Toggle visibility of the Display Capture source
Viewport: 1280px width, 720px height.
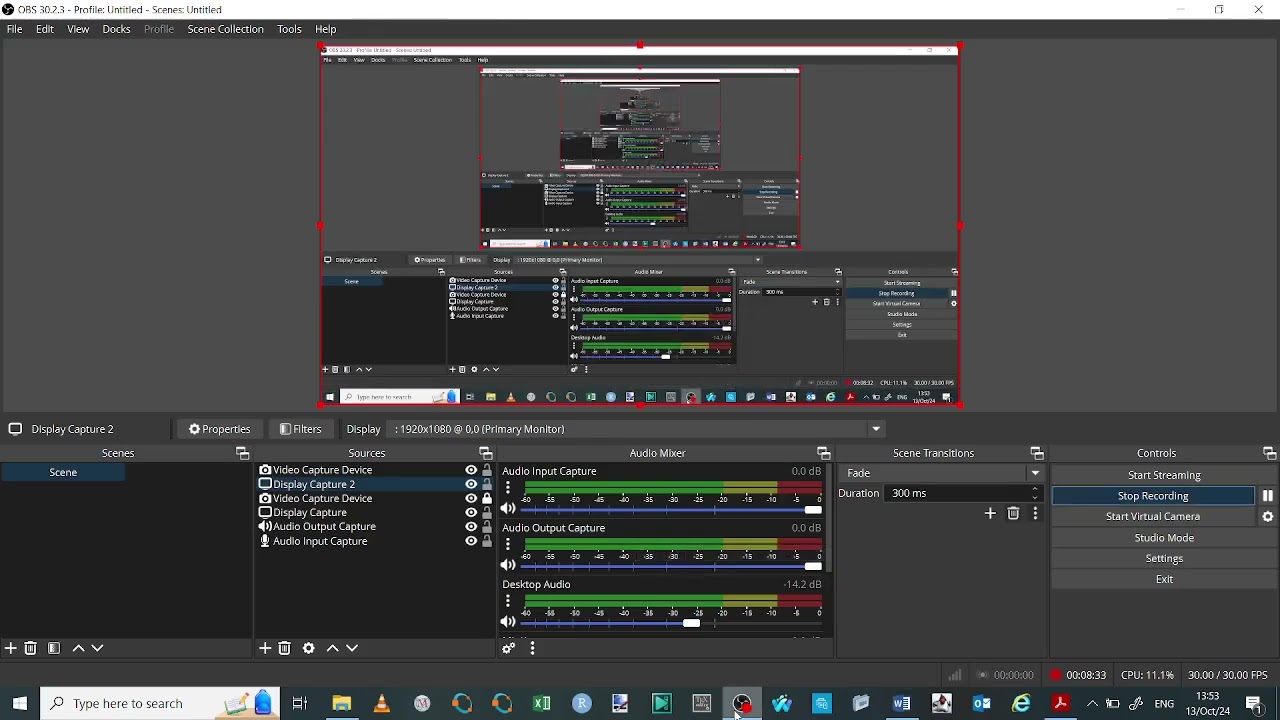point(471,513)
